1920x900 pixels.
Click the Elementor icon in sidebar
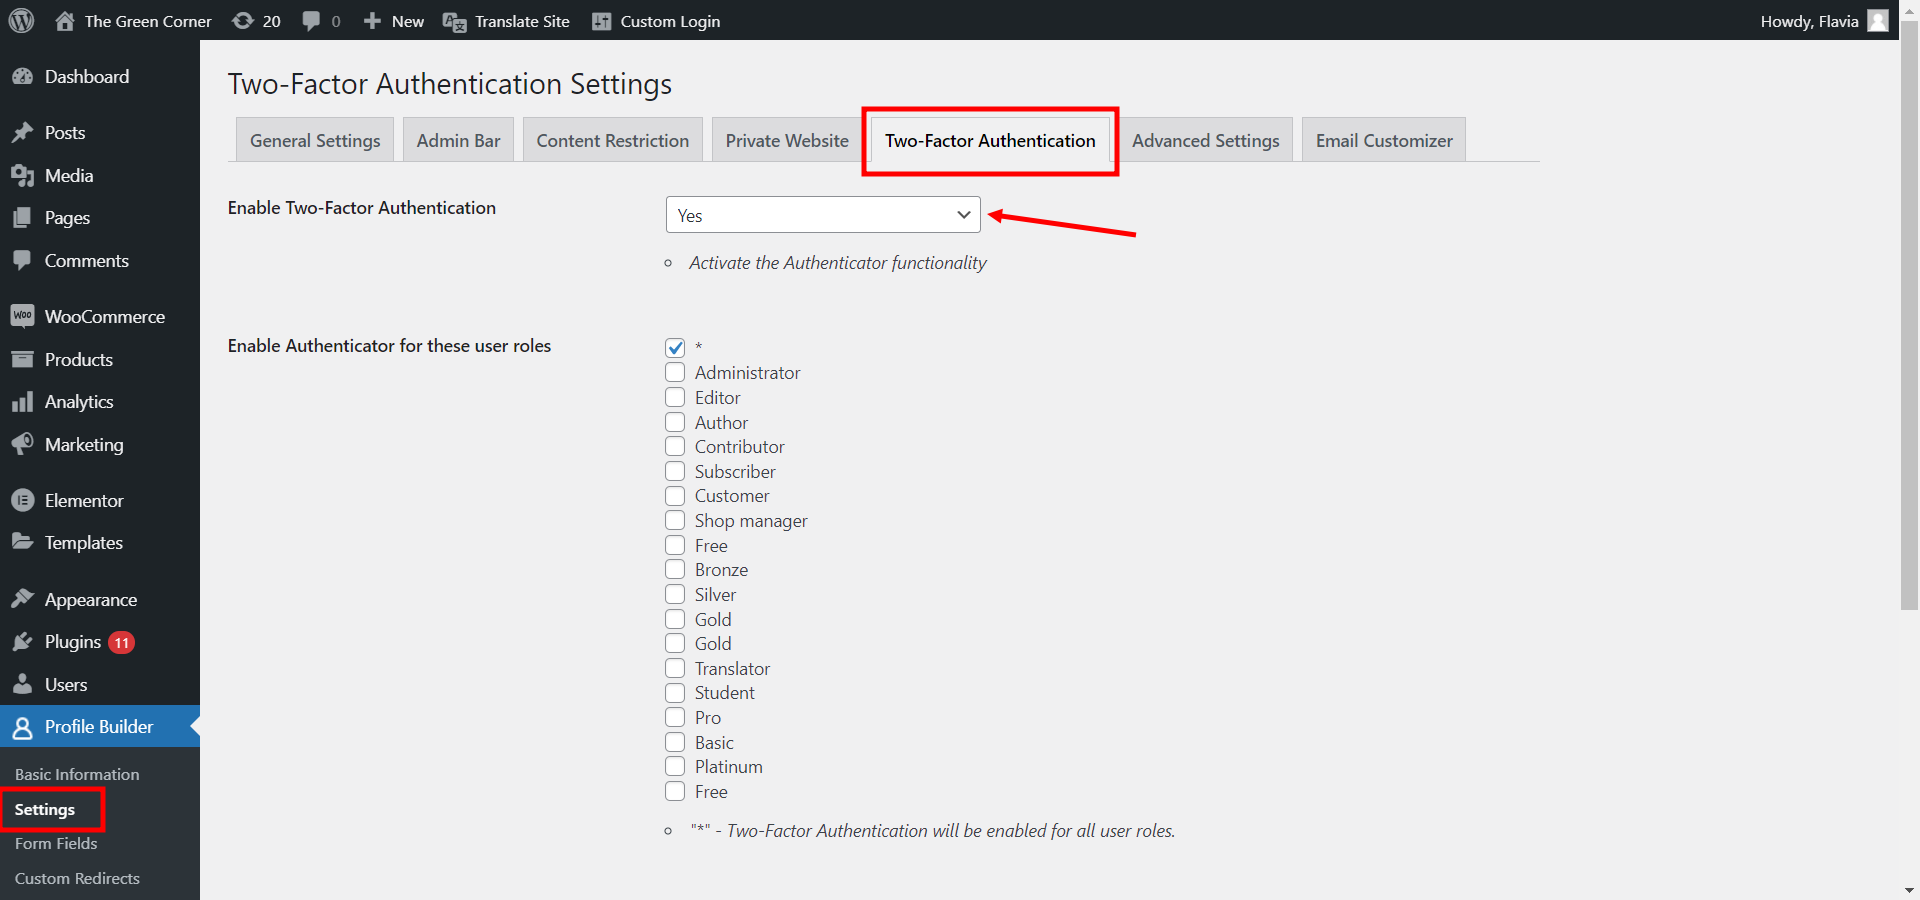pos(22,500)
